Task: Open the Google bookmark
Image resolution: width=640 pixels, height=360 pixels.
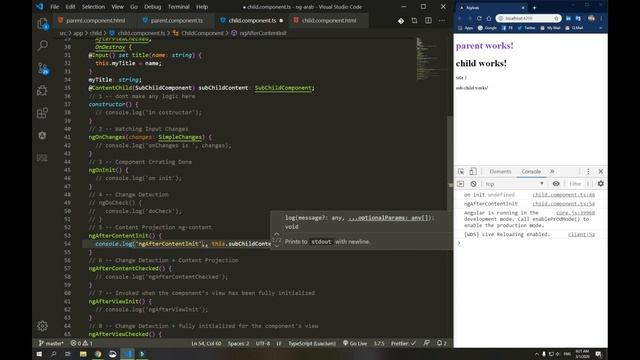Action: click(x=487, y=28)
